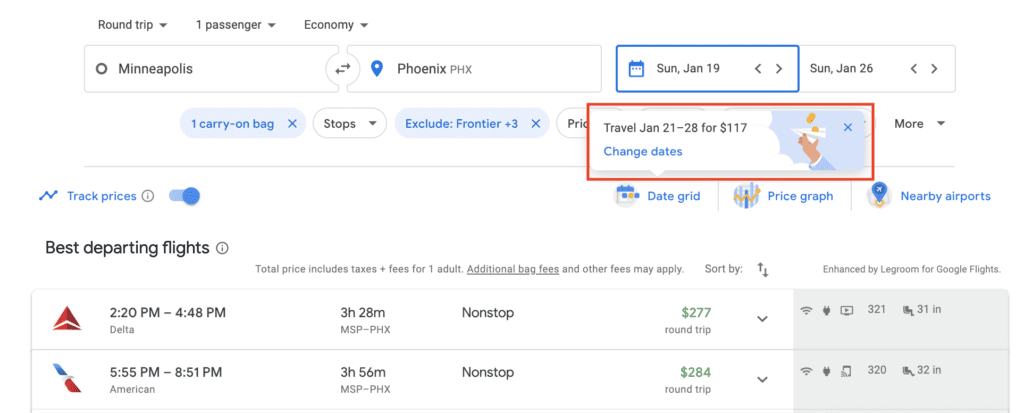Dismiss the Travel Jan 21–28 suggestion popup
This screenshot has width=1024, height=413.
pos(848,128)
